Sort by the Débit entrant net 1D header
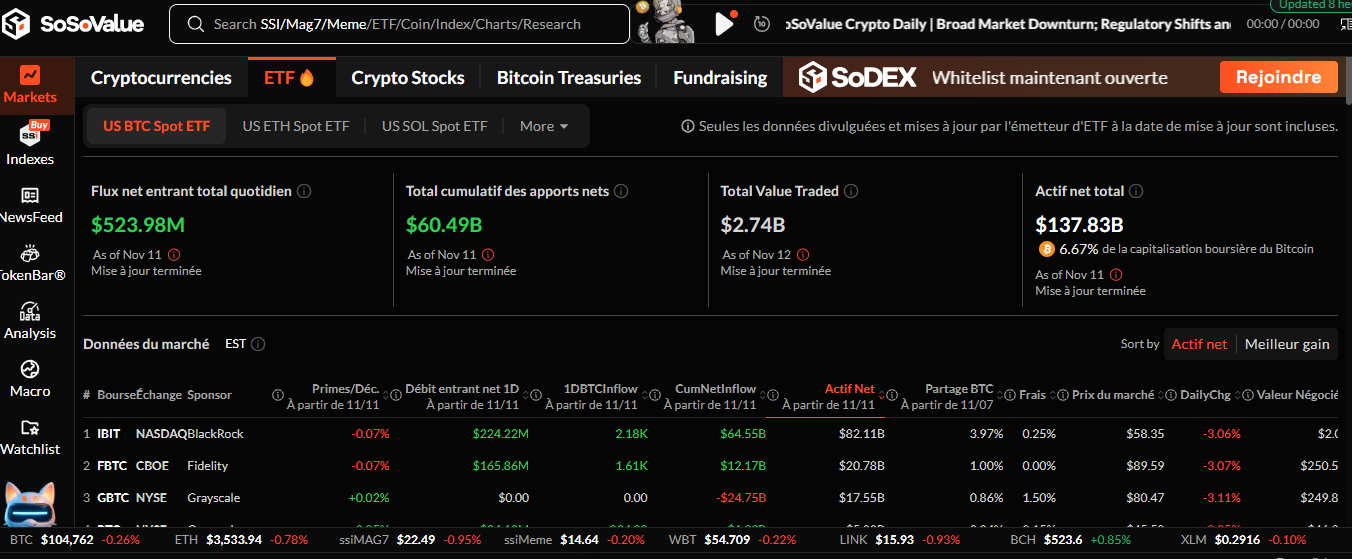Screen dimensions: 1352x559 pos(462,389)
